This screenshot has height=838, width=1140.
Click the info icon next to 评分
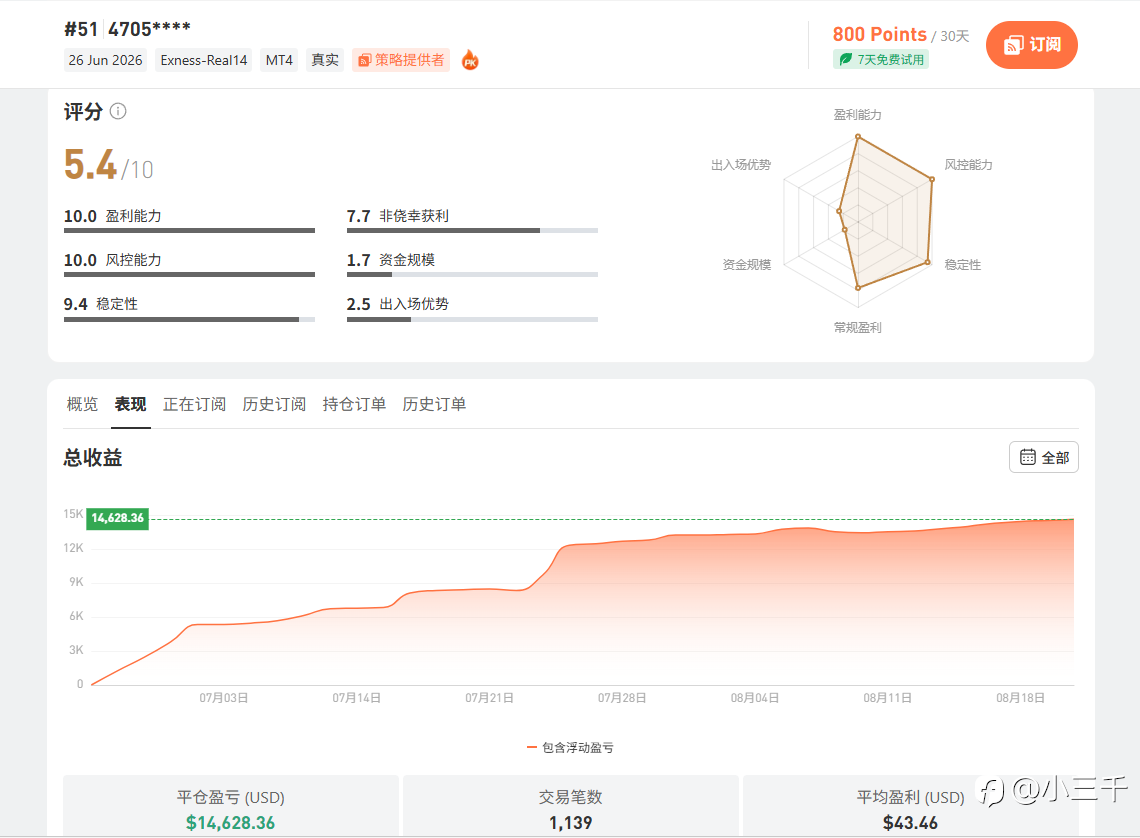[x=118, y=111]
